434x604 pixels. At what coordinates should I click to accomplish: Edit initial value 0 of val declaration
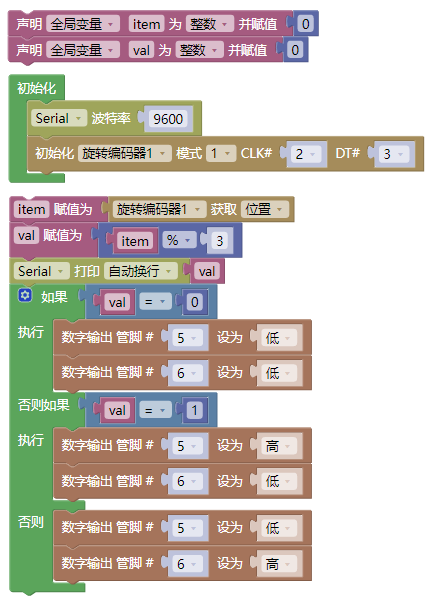coord(295,50)
